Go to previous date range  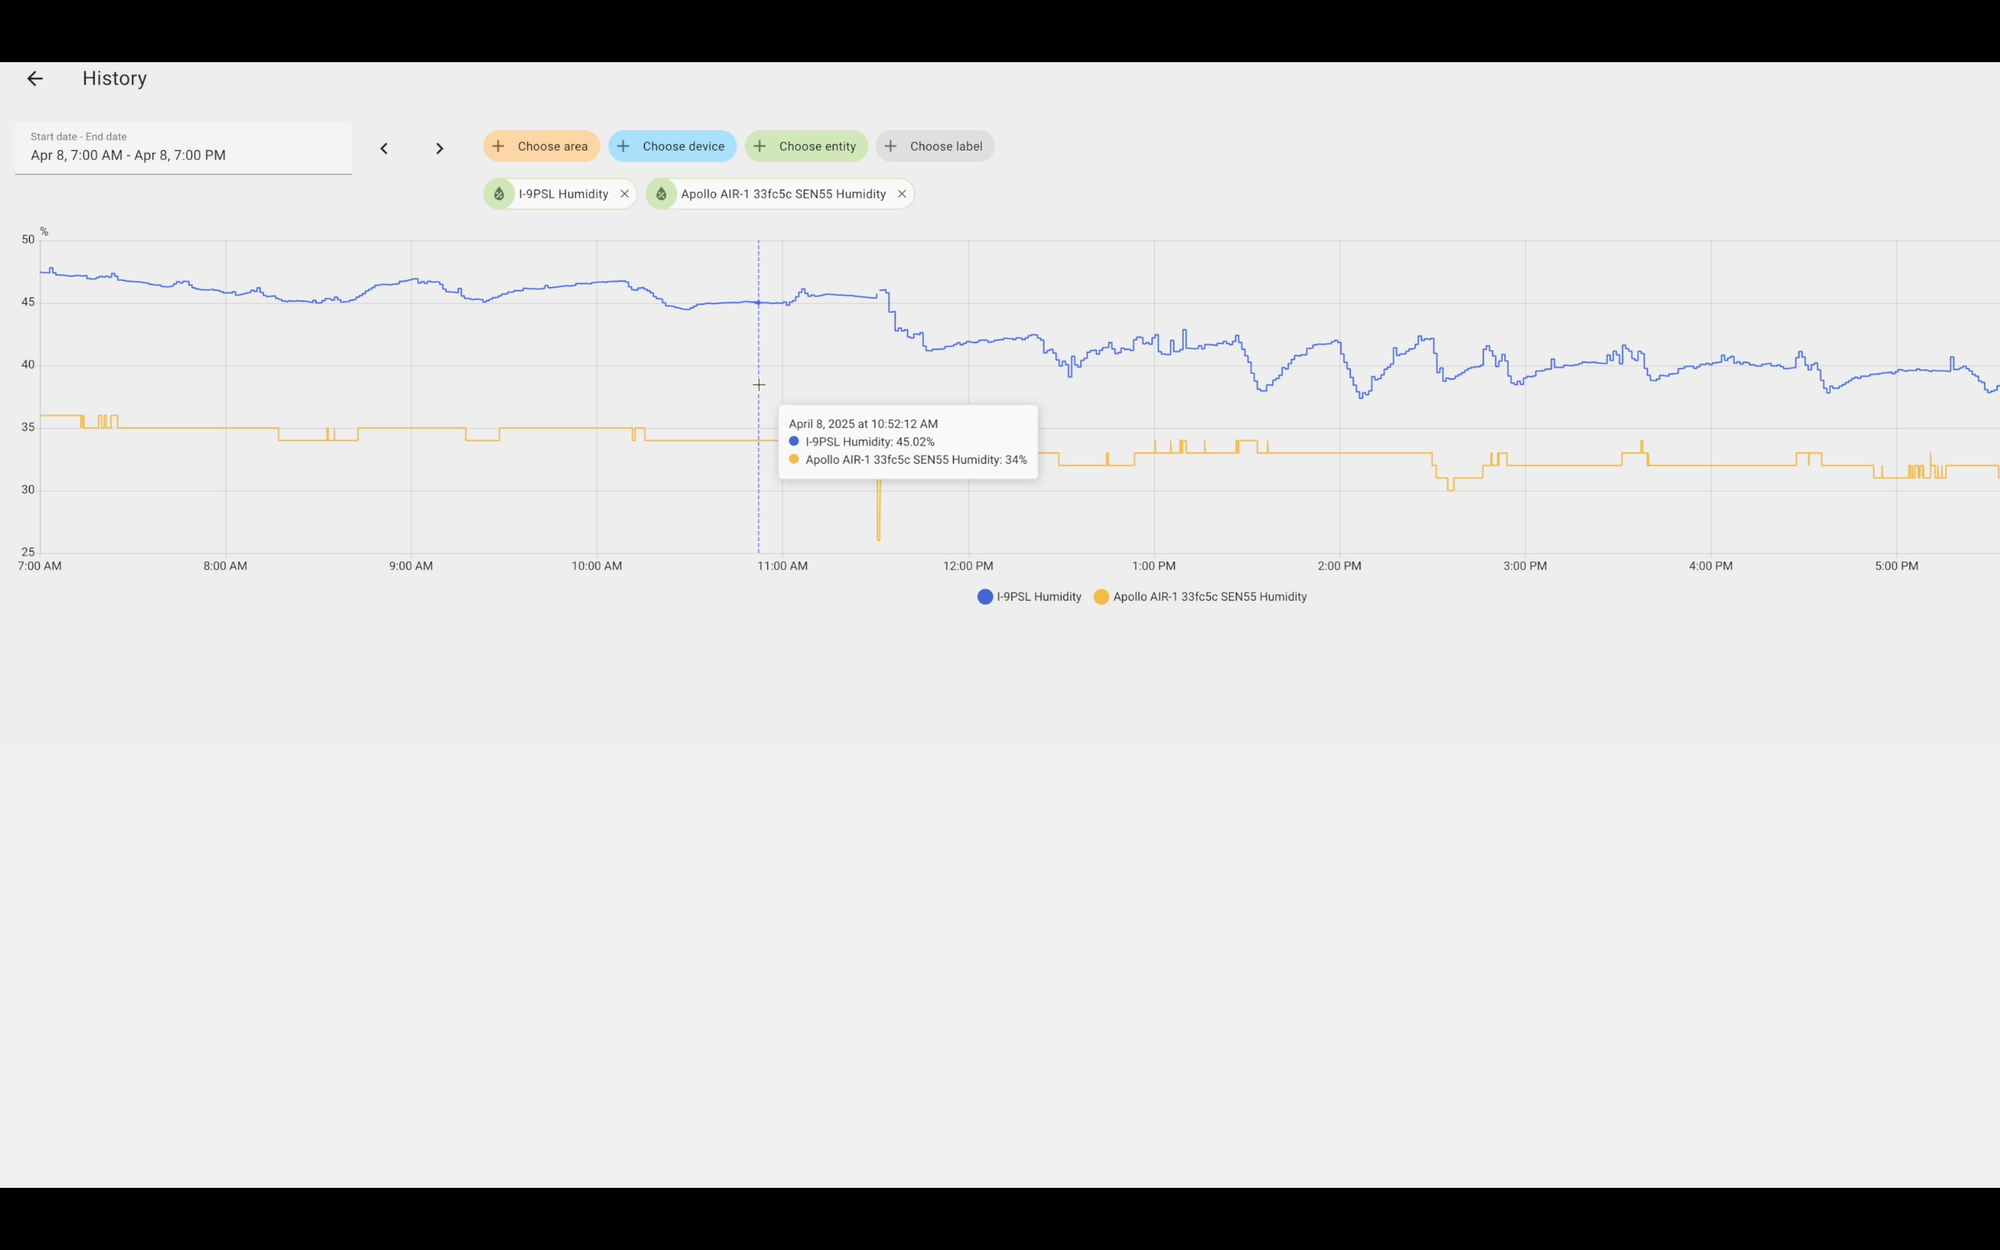[384, 149]
